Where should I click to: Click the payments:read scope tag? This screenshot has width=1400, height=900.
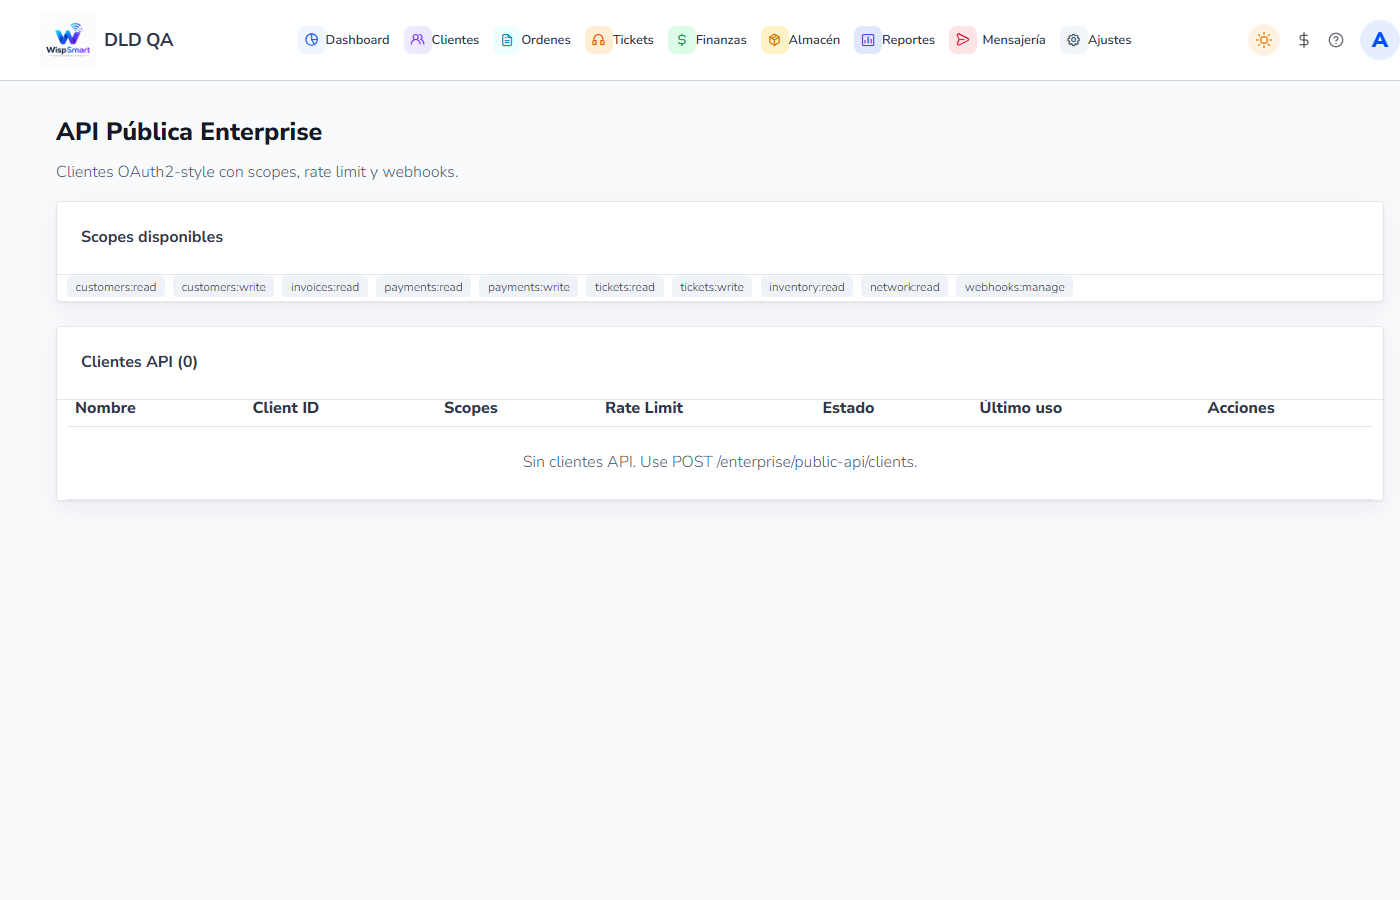tap(424, 287)
